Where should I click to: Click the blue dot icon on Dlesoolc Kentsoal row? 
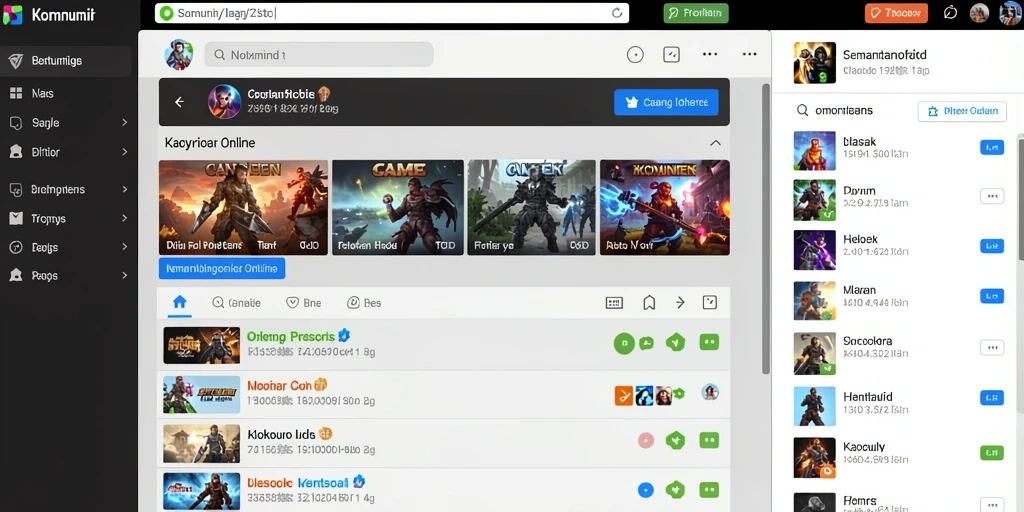pyautogui.click(x=645, y=490)
